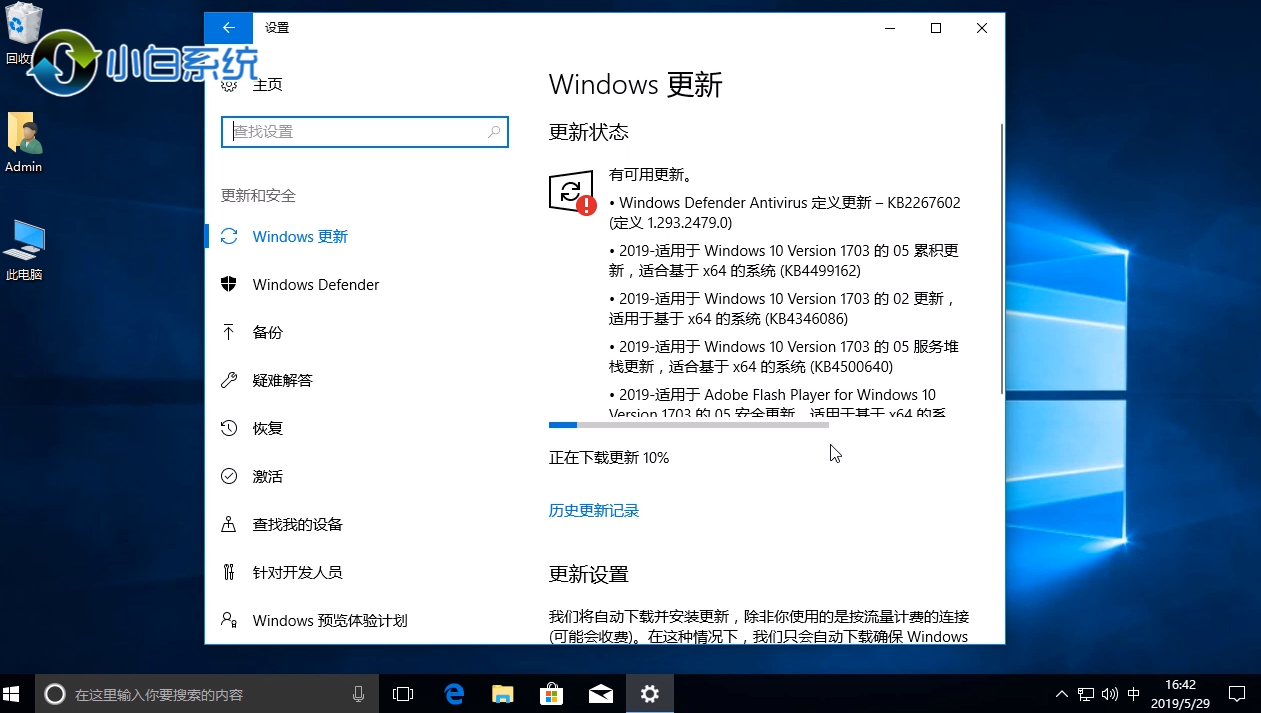Click the Windows Defender shield icon

[x=229, y=285]
